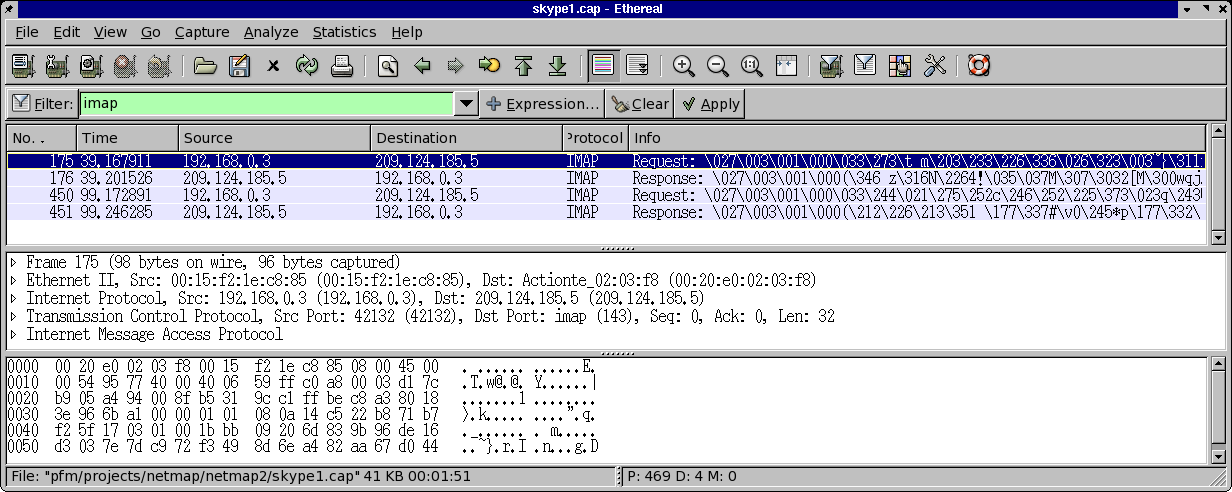
Task: Open Preferences with the tools icon
Action: (935, 66)
